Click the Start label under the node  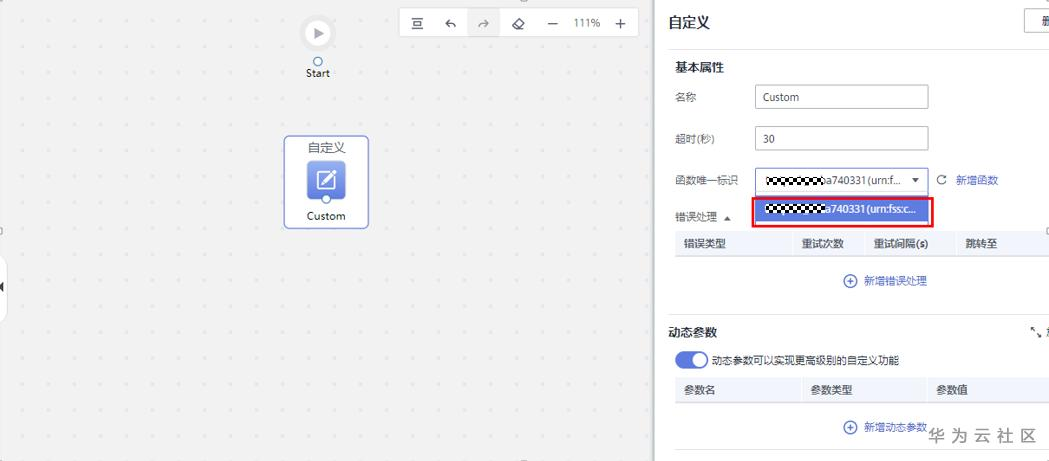[x=318, y=74]
